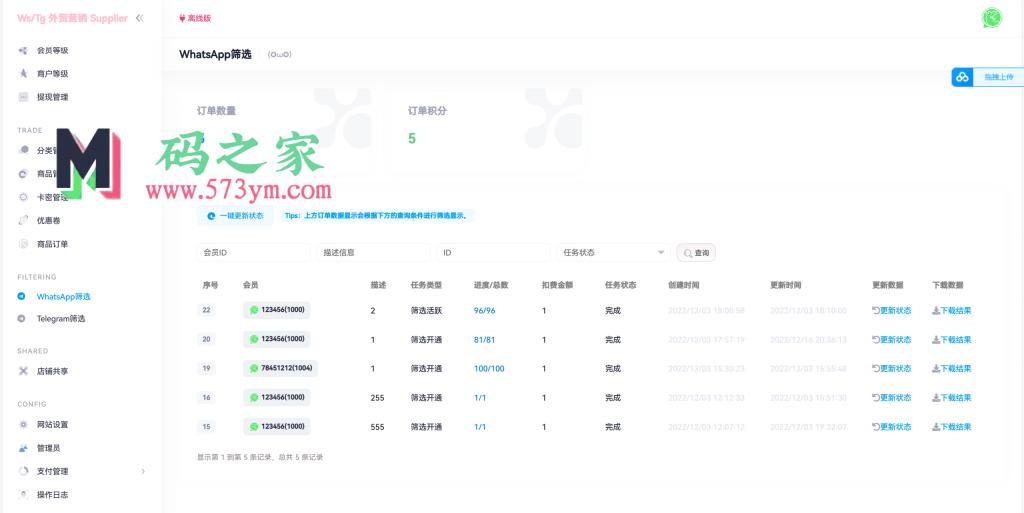Click 更新状态 for row 20

pos(891,339)
